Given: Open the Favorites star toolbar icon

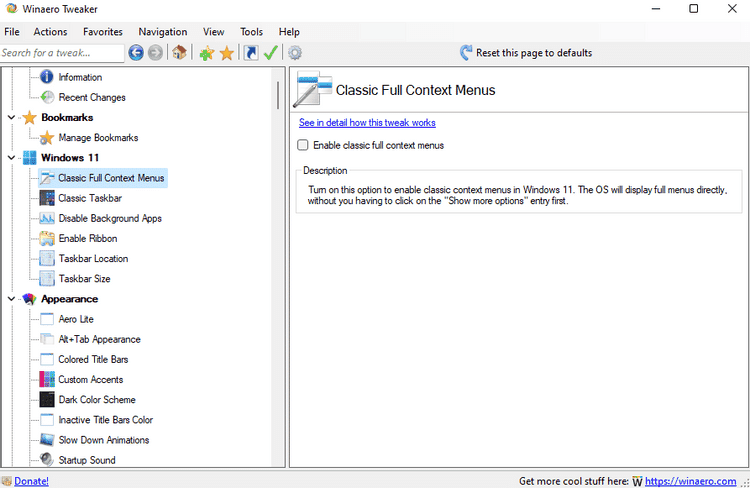Looking at the screenshot, I should (226, 53).
